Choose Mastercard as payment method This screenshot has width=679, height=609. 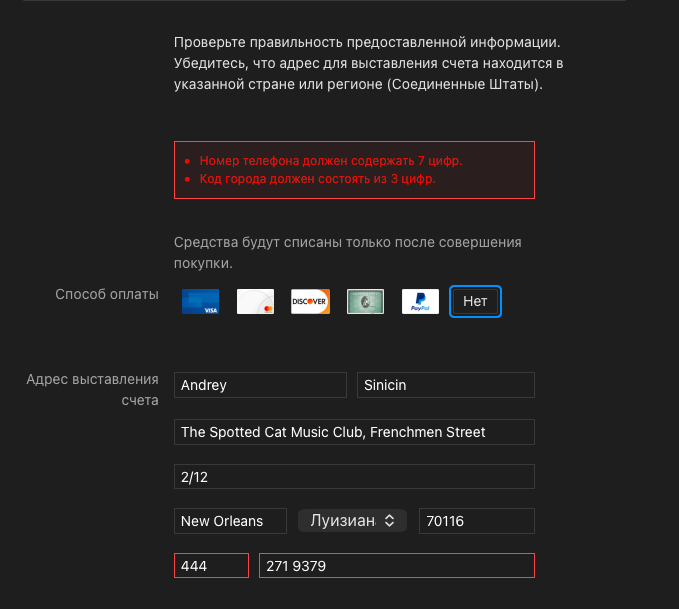255,301
